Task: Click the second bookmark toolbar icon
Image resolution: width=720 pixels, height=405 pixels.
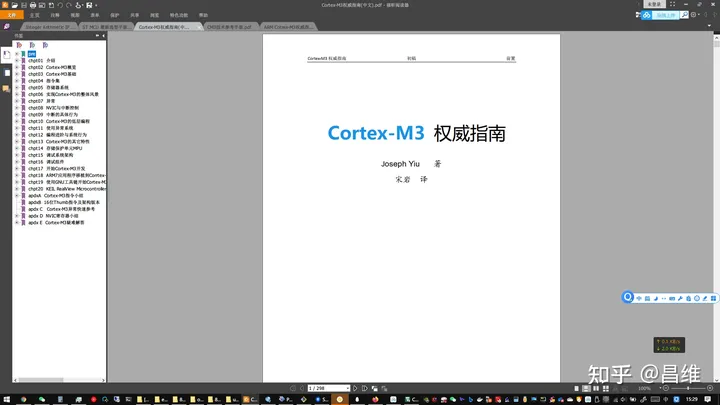Action: pos(32,45)
